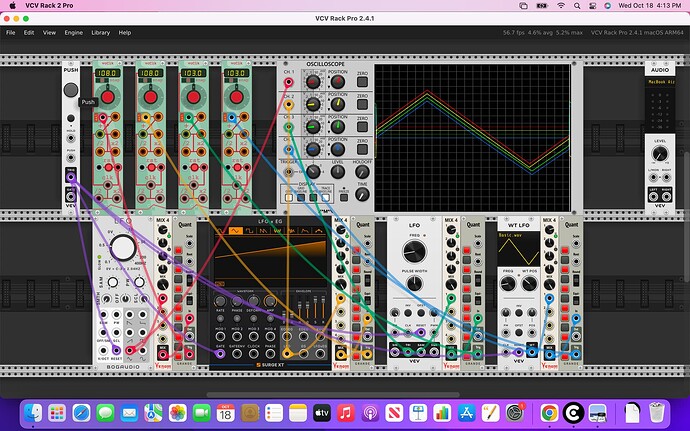
Task: Click the Audio module LEVEL knob
Action: tap(660, 154)
